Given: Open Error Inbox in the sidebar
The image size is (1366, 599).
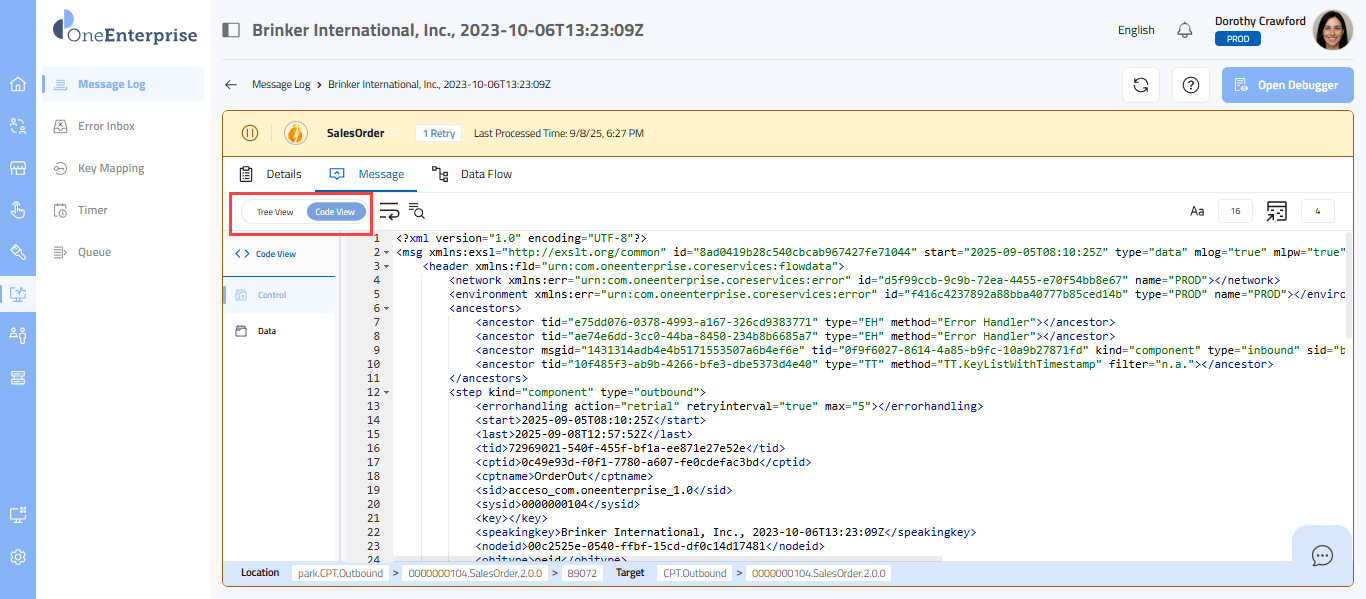Looking at the screenshot, I should click(x=106, y=126).
